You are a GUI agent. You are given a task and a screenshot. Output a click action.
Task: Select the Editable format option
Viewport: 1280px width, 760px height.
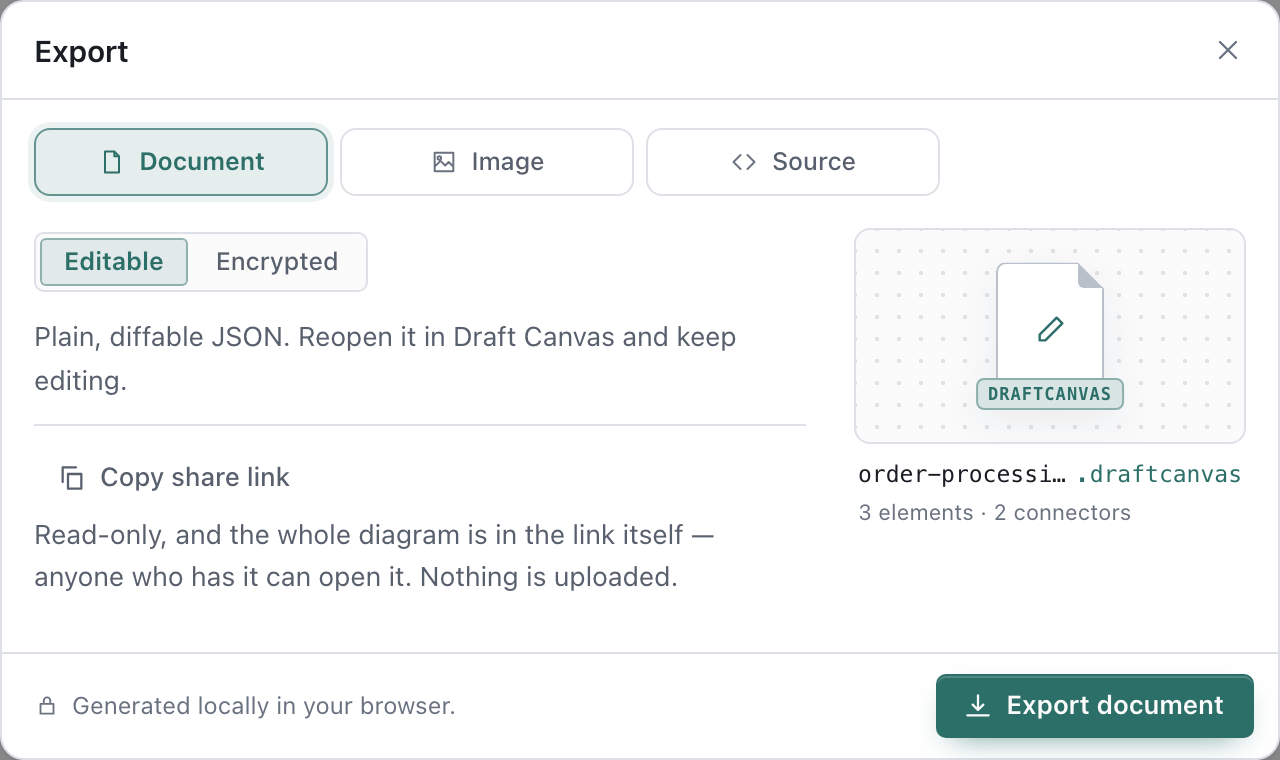114,262
